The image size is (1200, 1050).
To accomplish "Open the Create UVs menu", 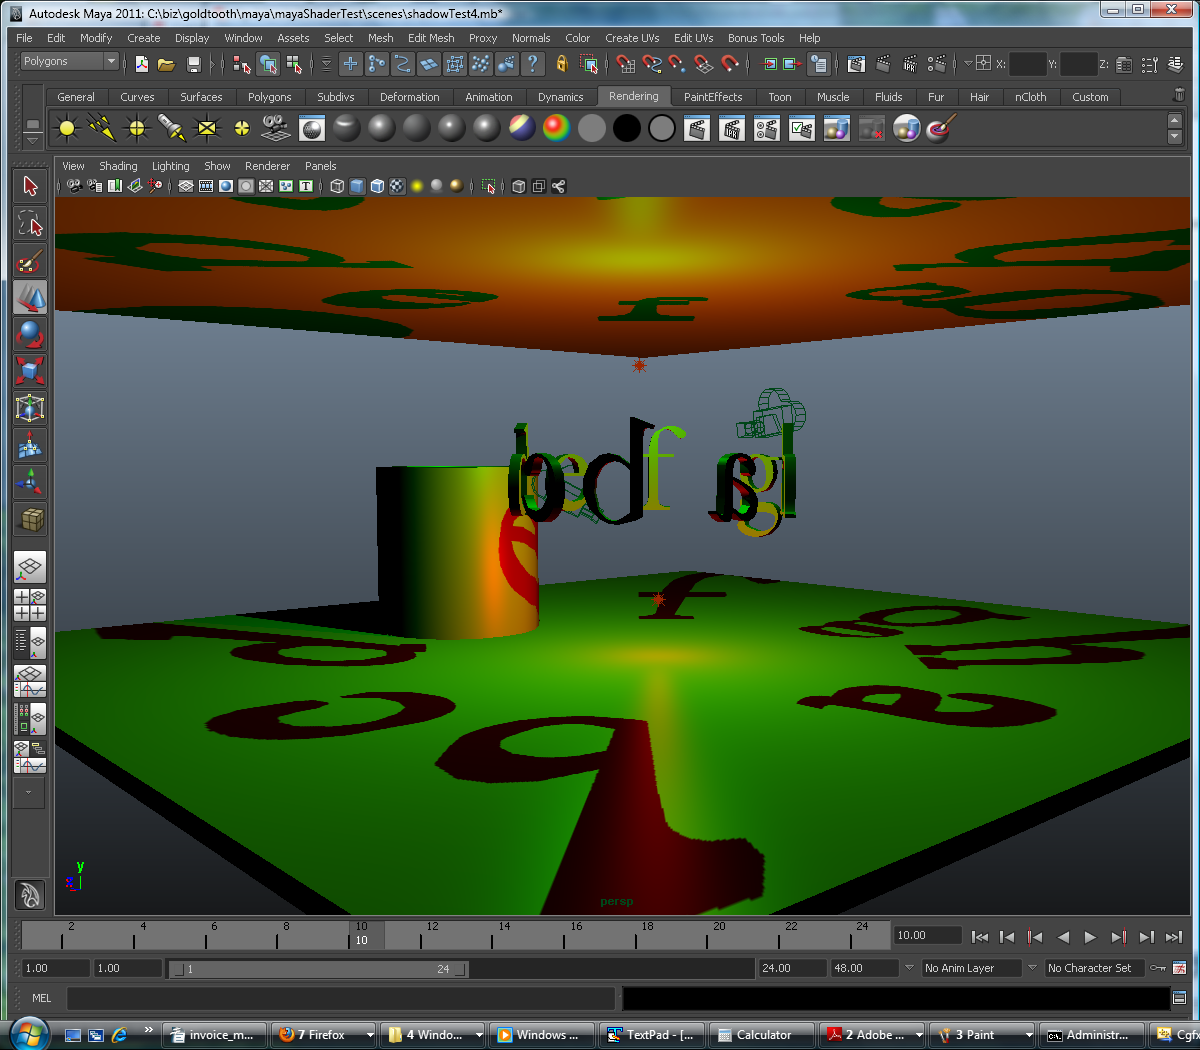I will [x=632, y=38].
